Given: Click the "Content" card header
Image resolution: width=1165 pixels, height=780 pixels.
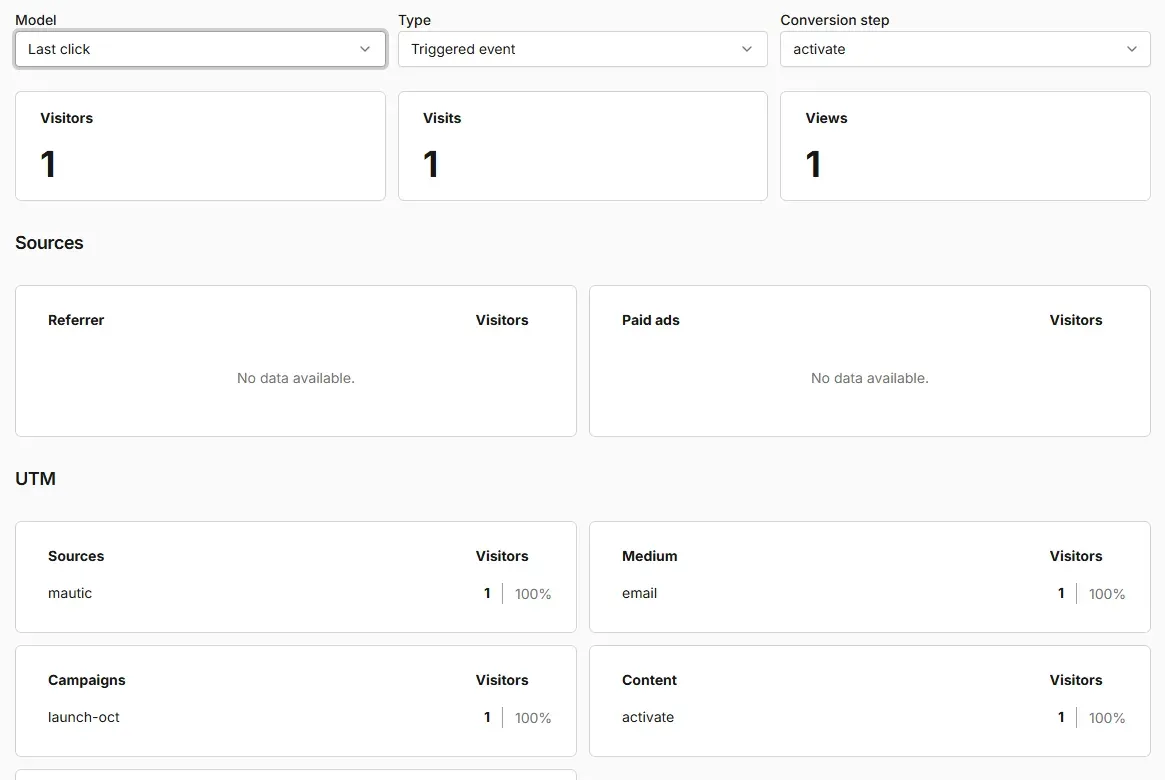Looking at the screenshot, I should tap(649, 680).
